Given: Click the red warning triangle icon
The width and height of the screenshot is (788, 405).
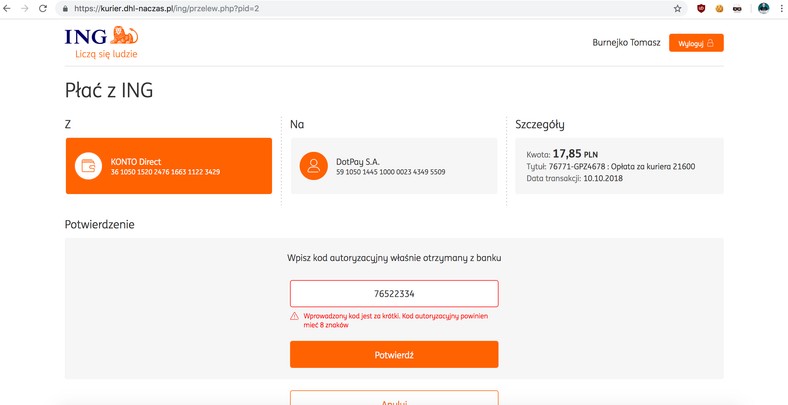Looking at the screenshot, I should tap(295, 316).
